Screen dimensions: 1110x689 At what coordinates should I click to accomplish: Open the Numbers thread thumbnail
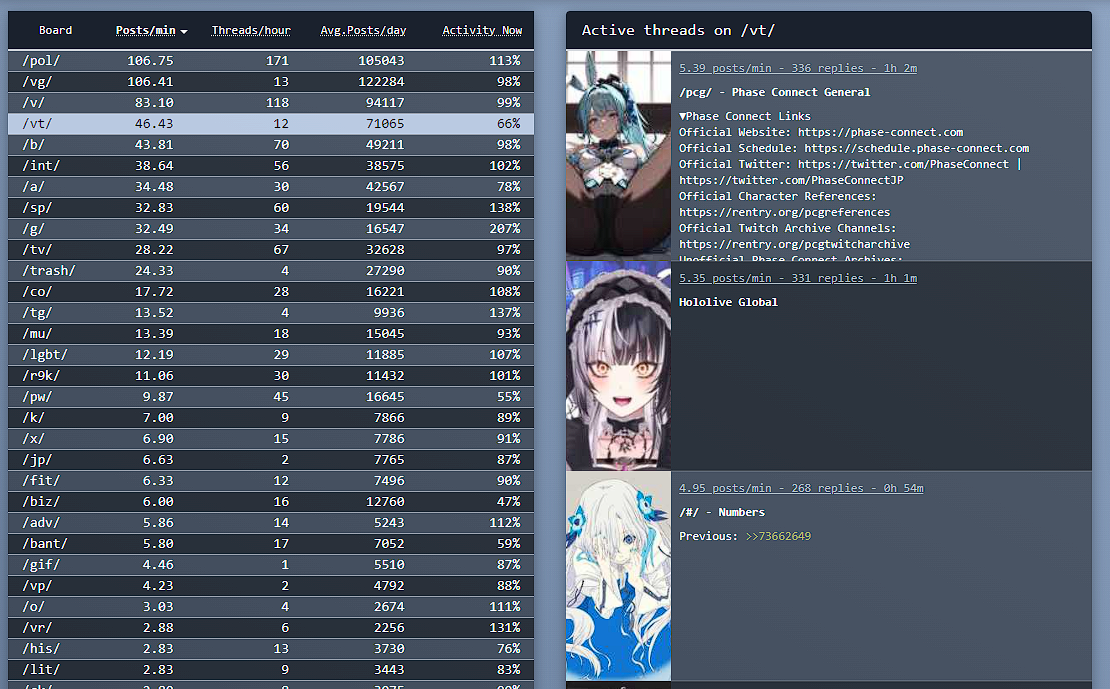pos(619,576)
